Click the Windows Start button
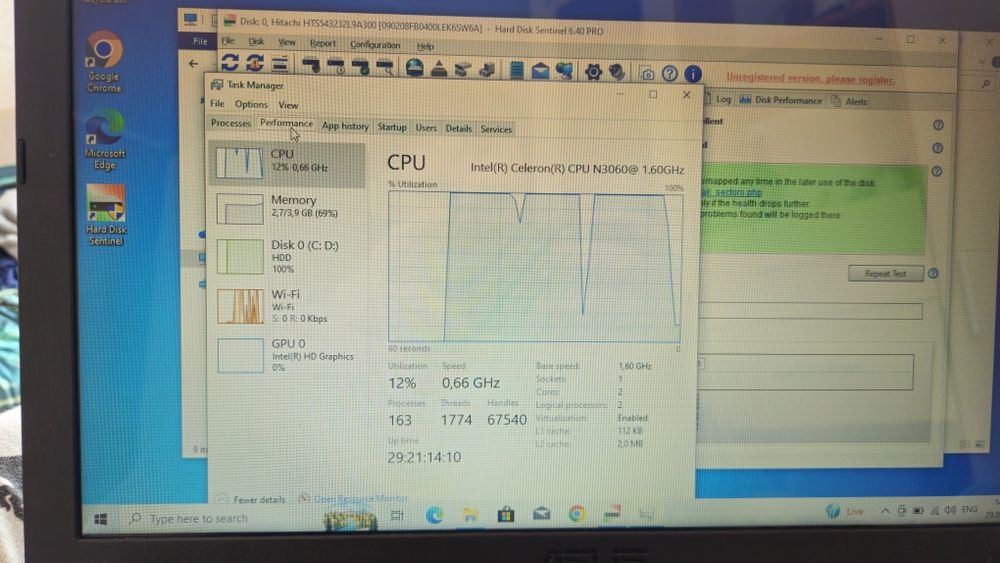Viewport: 1000px width, 563px height. point(101,519)
